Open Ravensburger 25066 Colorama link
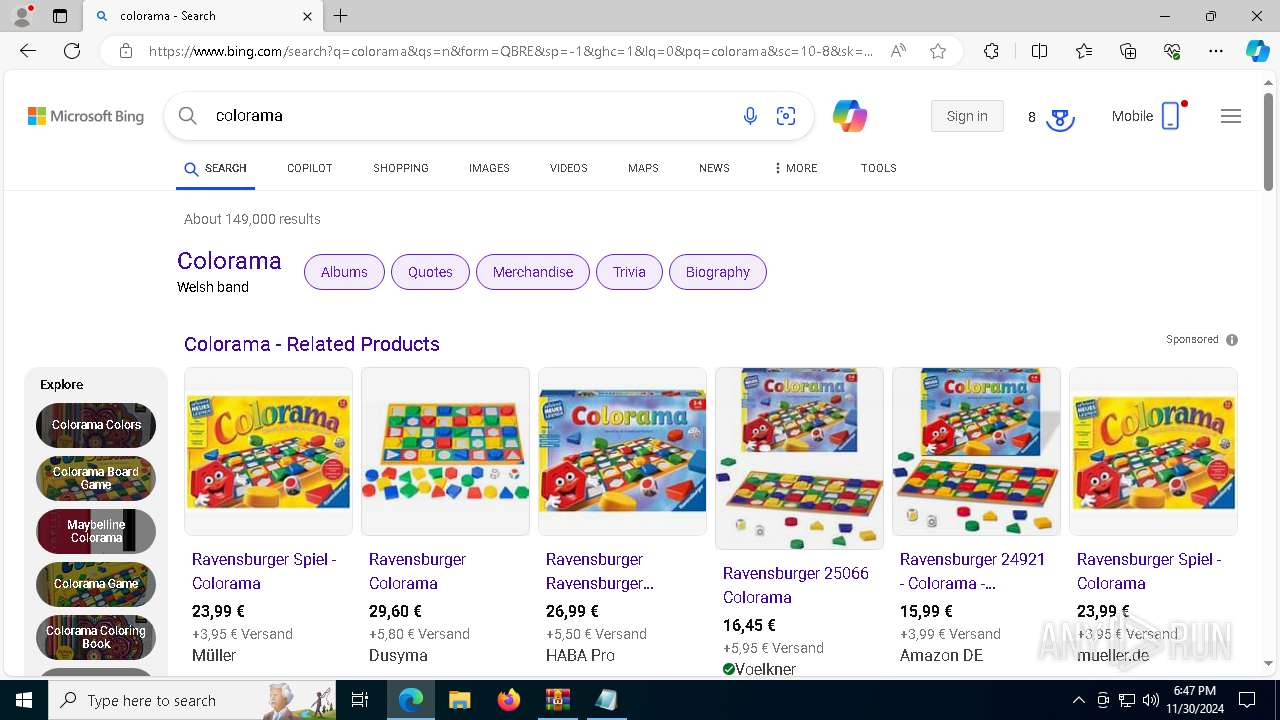 coord(796,585)
